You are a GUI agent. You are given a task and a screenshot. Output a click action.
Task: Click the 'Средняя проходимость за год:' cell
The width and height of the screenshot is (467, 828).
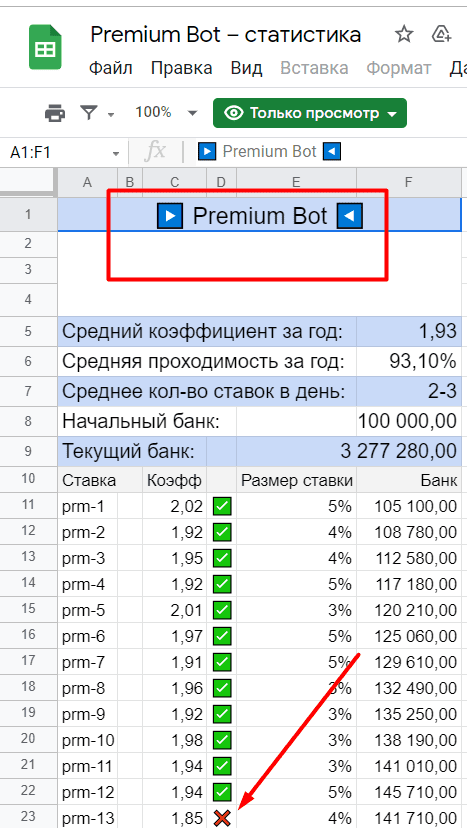click(207, 362)
